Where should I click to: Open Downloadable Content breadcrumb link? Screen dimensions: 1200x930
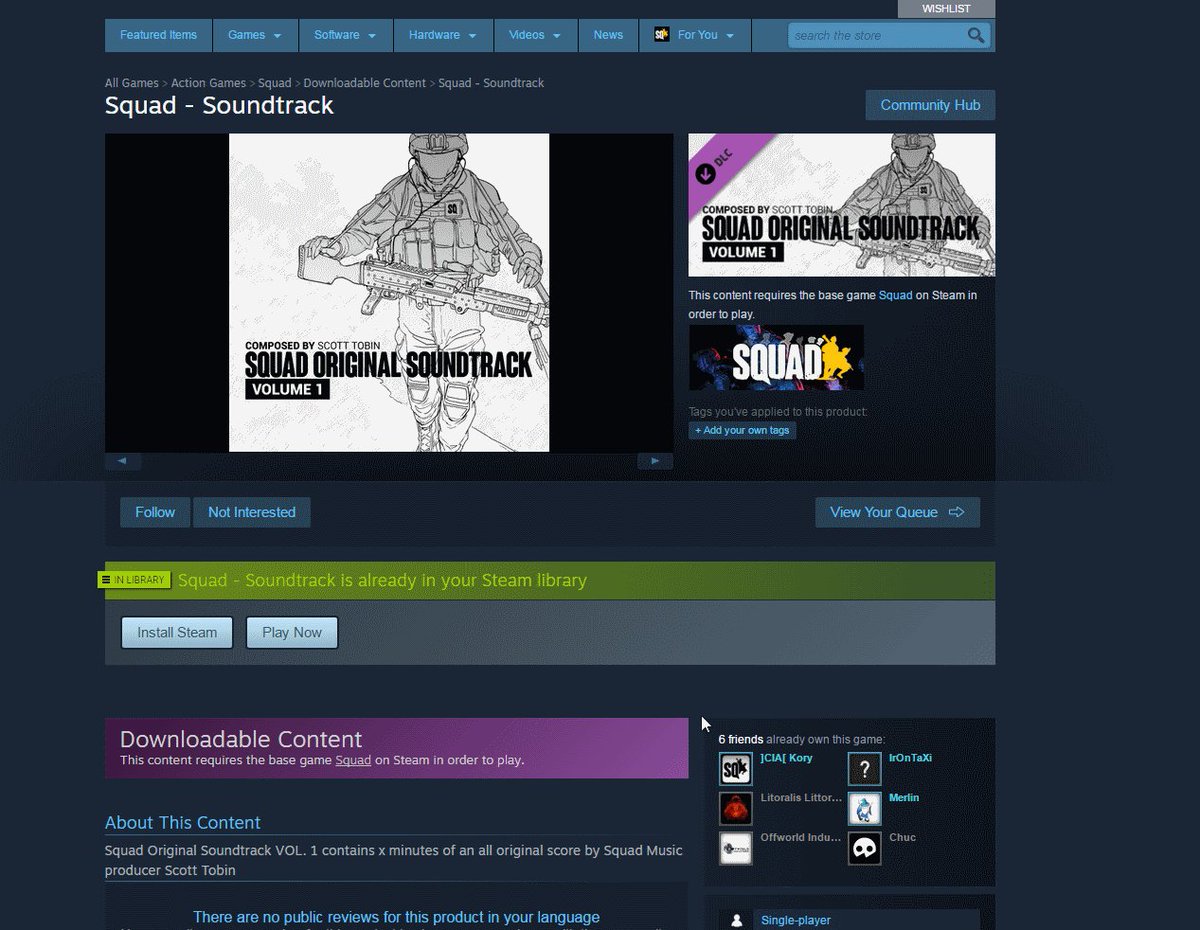pyautogui.click(x=364, y=83)
